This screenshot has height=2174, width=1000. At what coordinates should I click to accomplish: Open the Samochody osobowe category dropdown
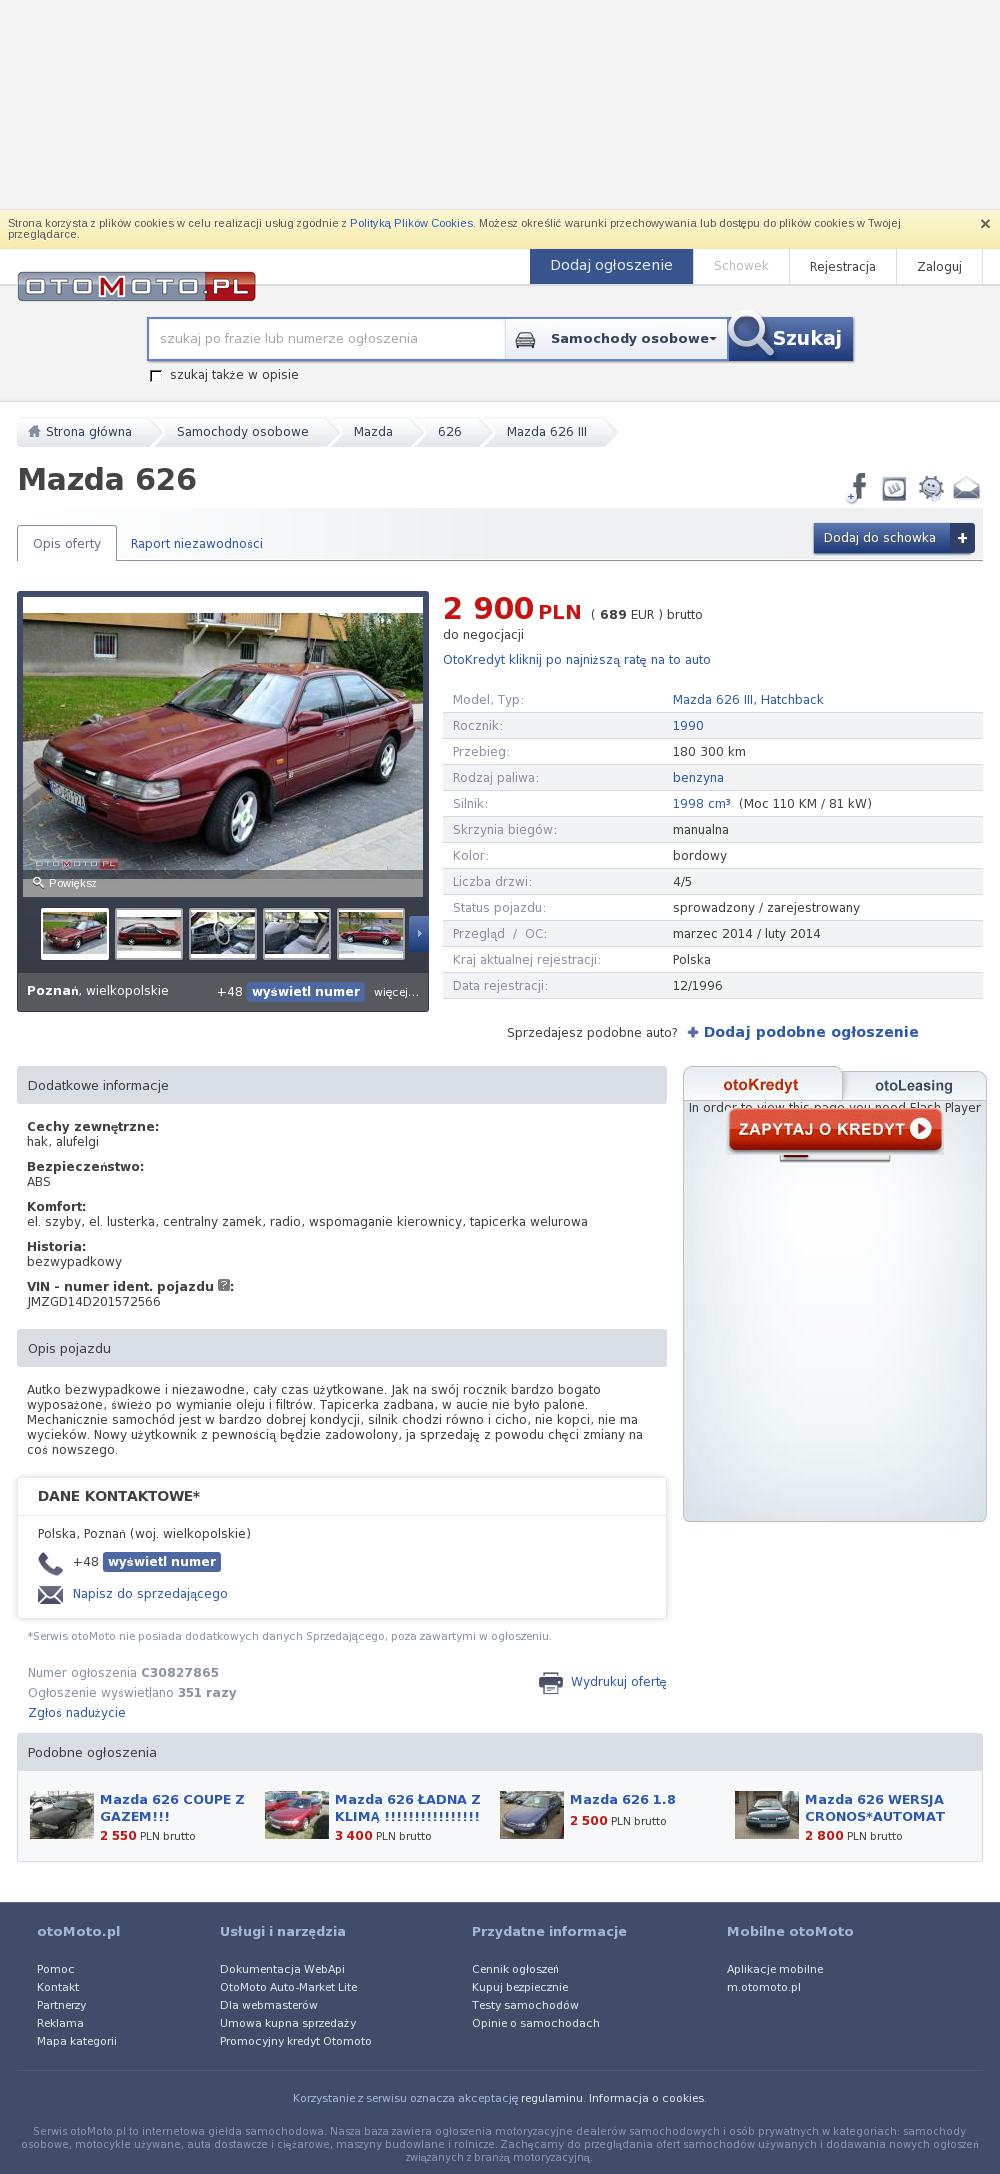[616, 339]
